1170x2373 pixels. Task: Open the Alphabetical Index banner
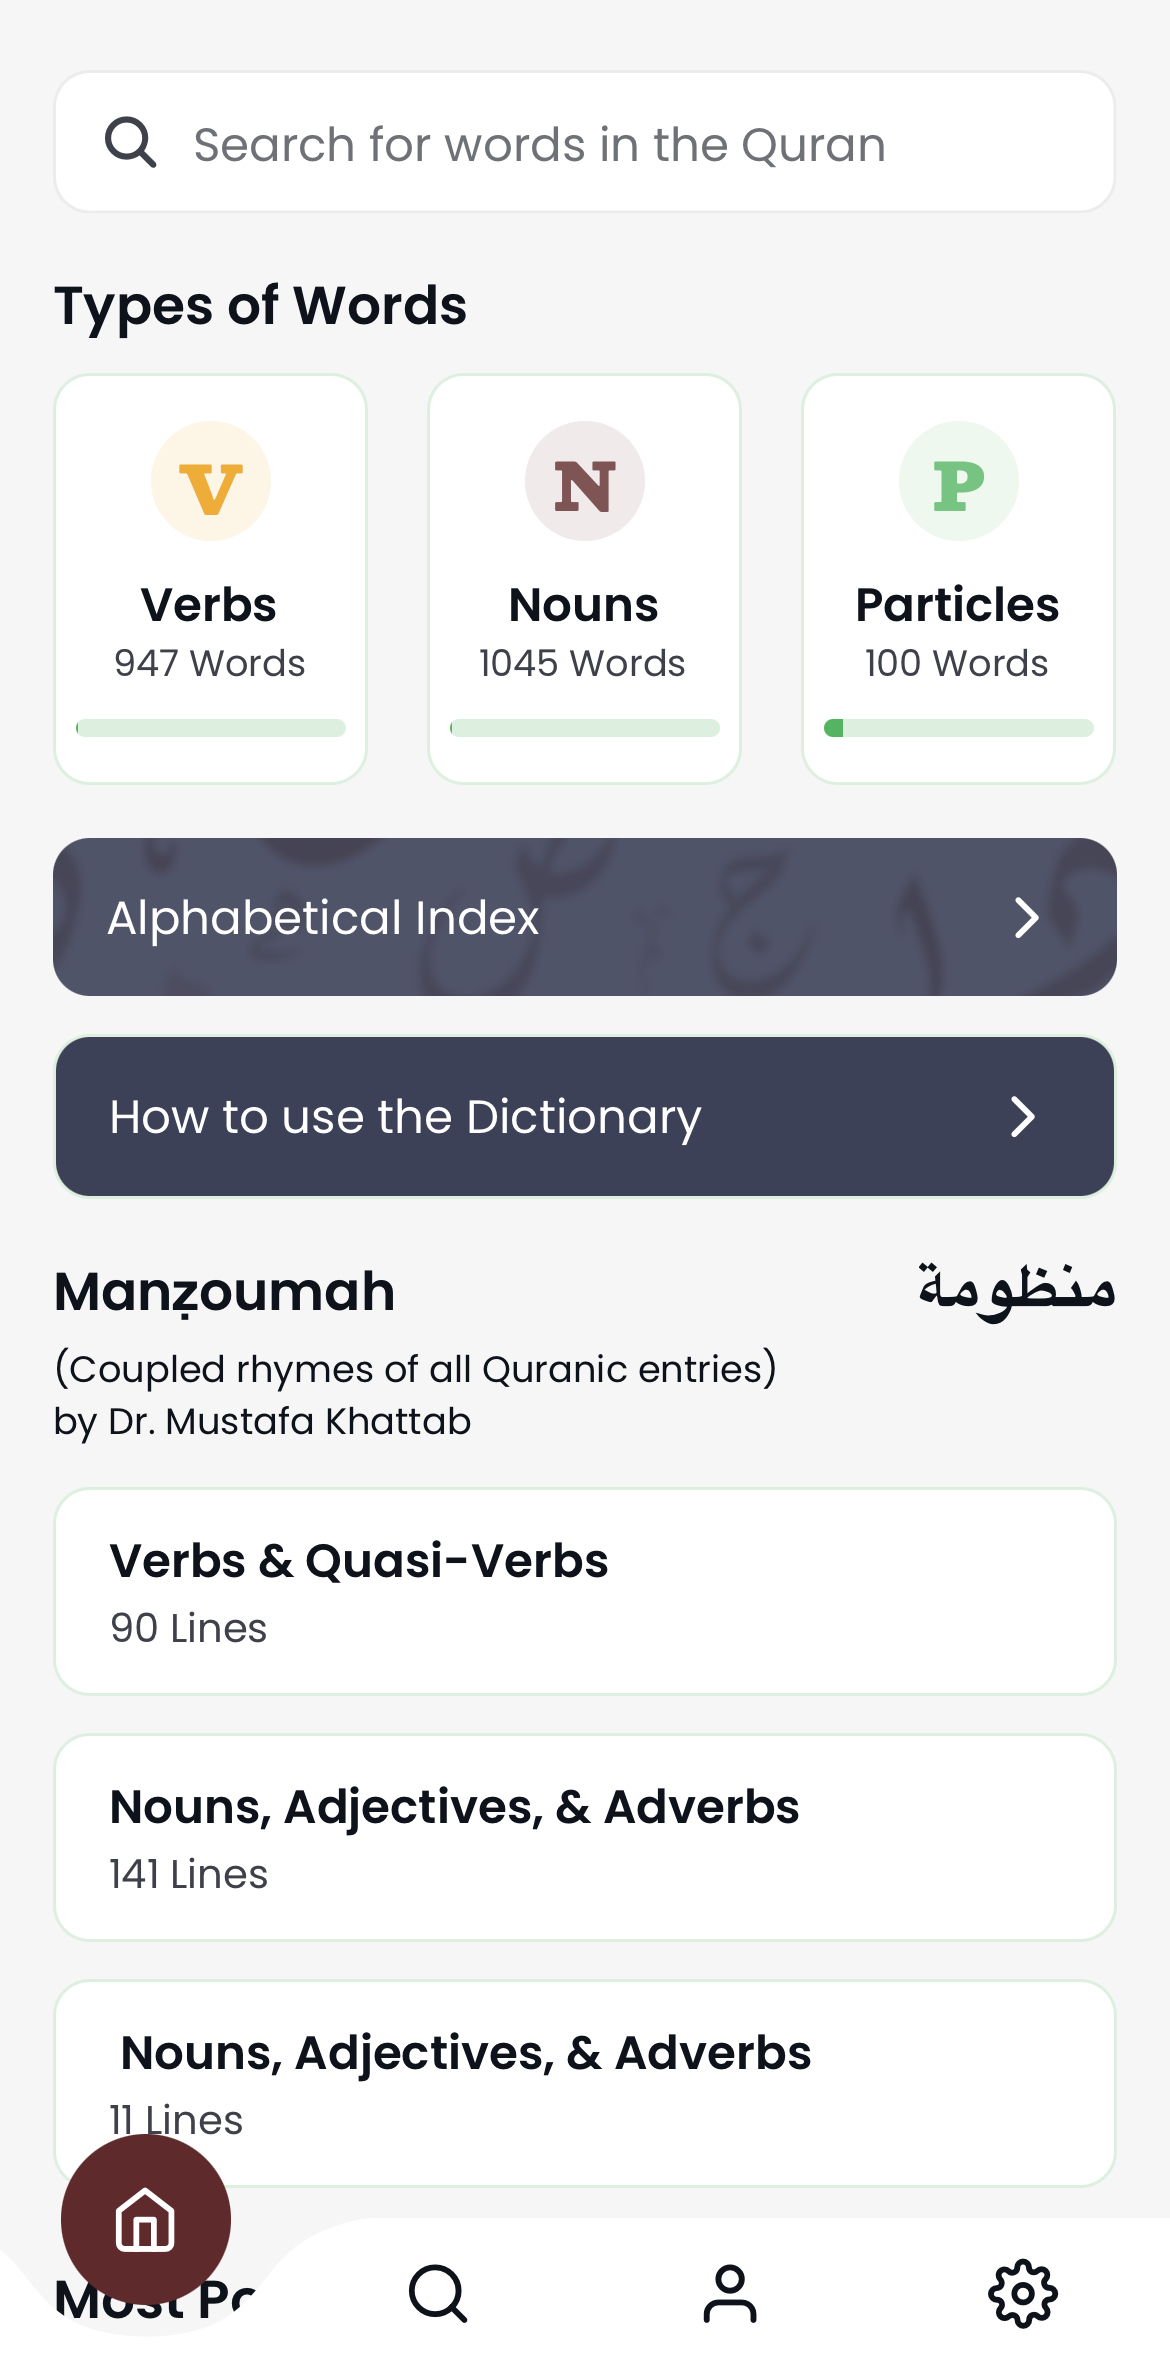tap(585, 917)
